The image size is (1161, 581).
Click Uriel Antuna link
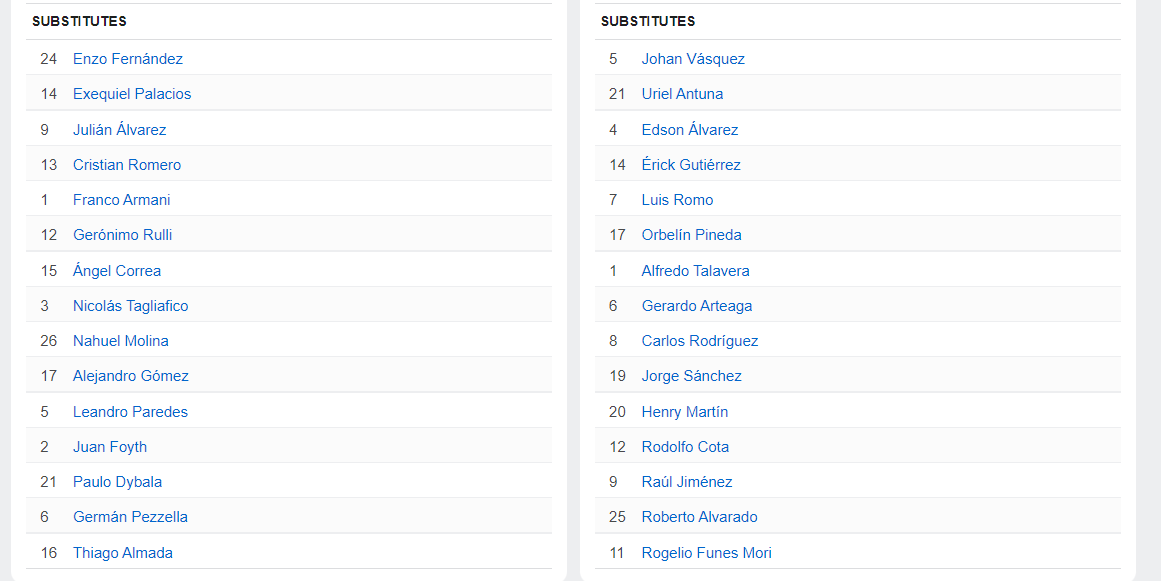(682, 94)
